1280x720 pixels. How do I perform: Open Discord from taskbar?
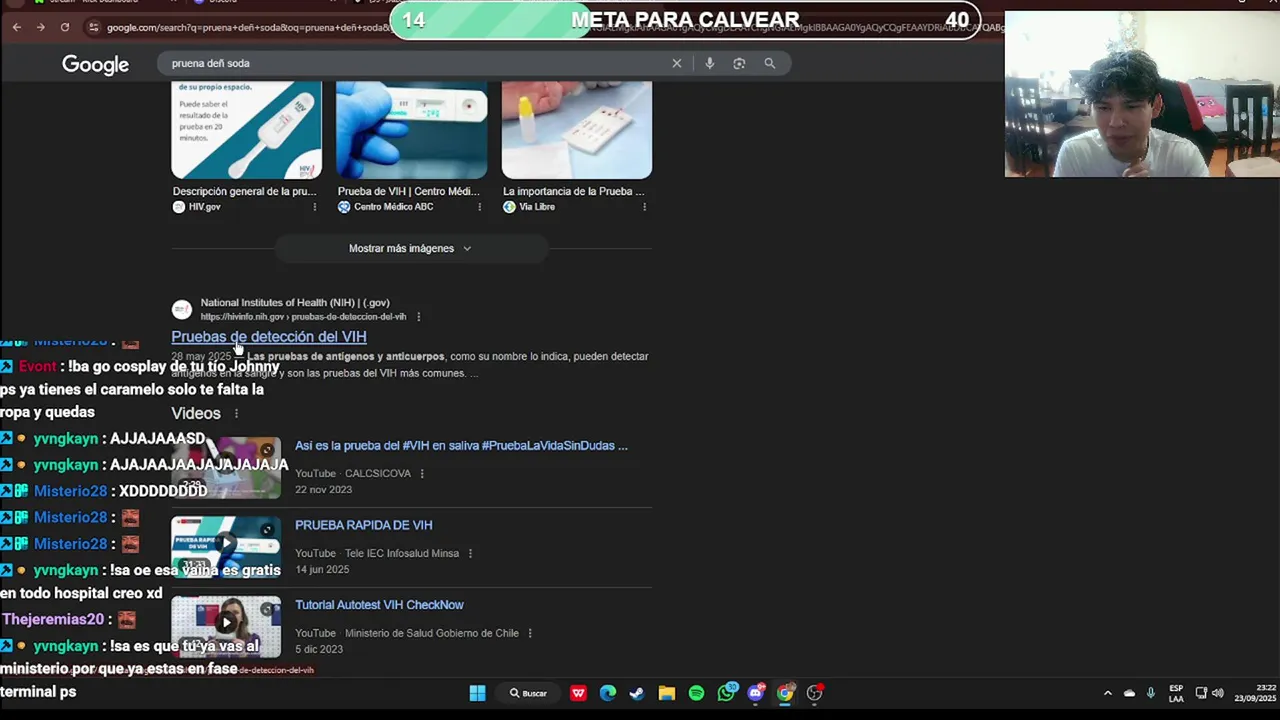pyautogui.click(x=756, y=693)
